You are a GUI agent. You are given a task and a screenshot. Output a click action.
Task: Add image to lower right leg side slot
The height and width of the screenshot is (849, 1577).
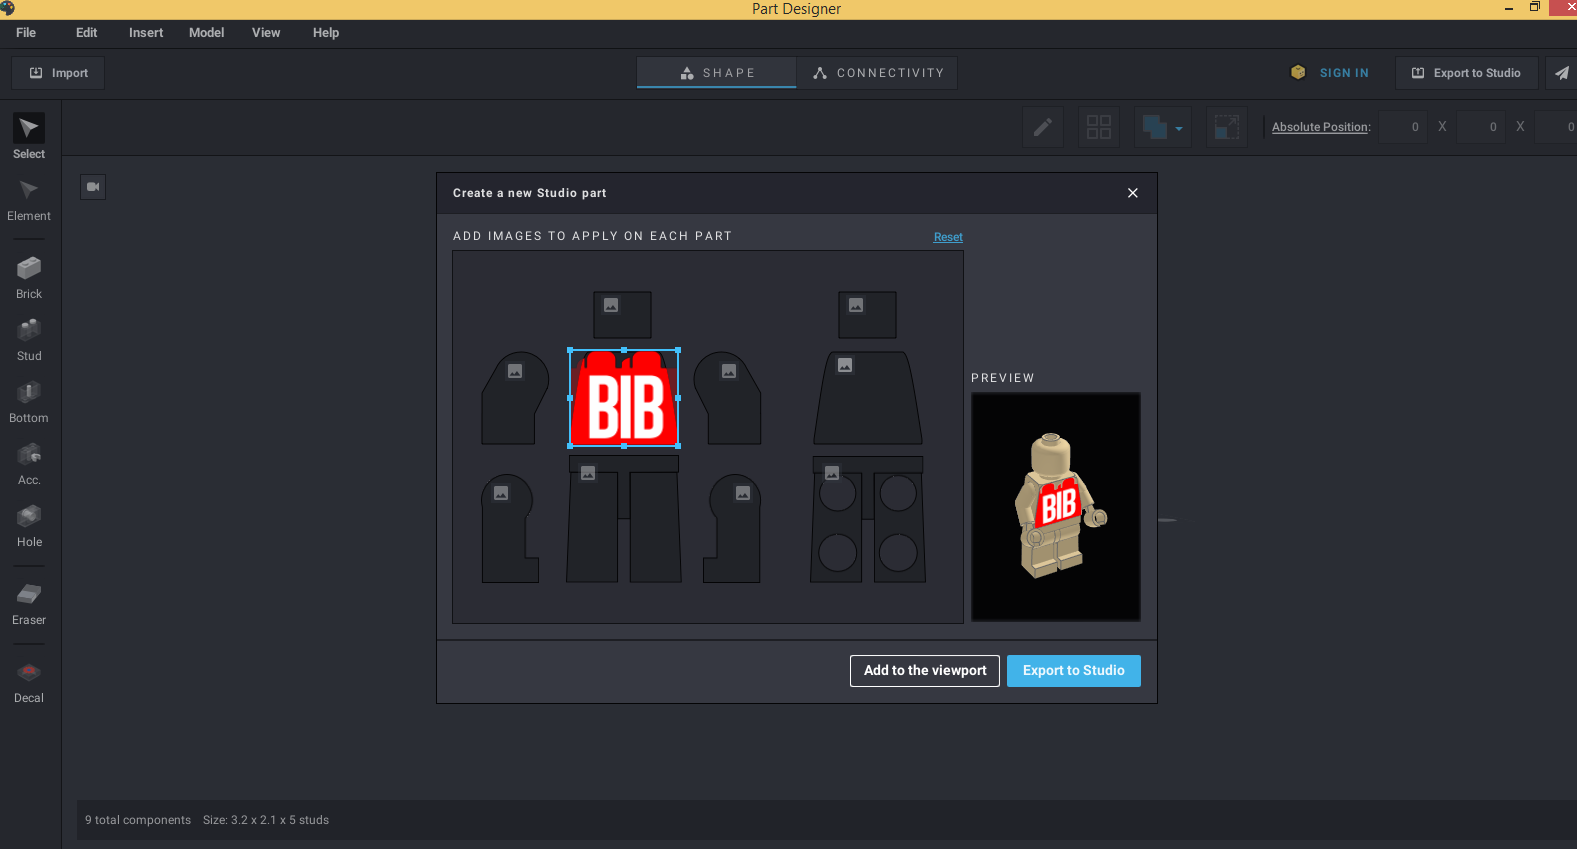[x=743, y=493]
